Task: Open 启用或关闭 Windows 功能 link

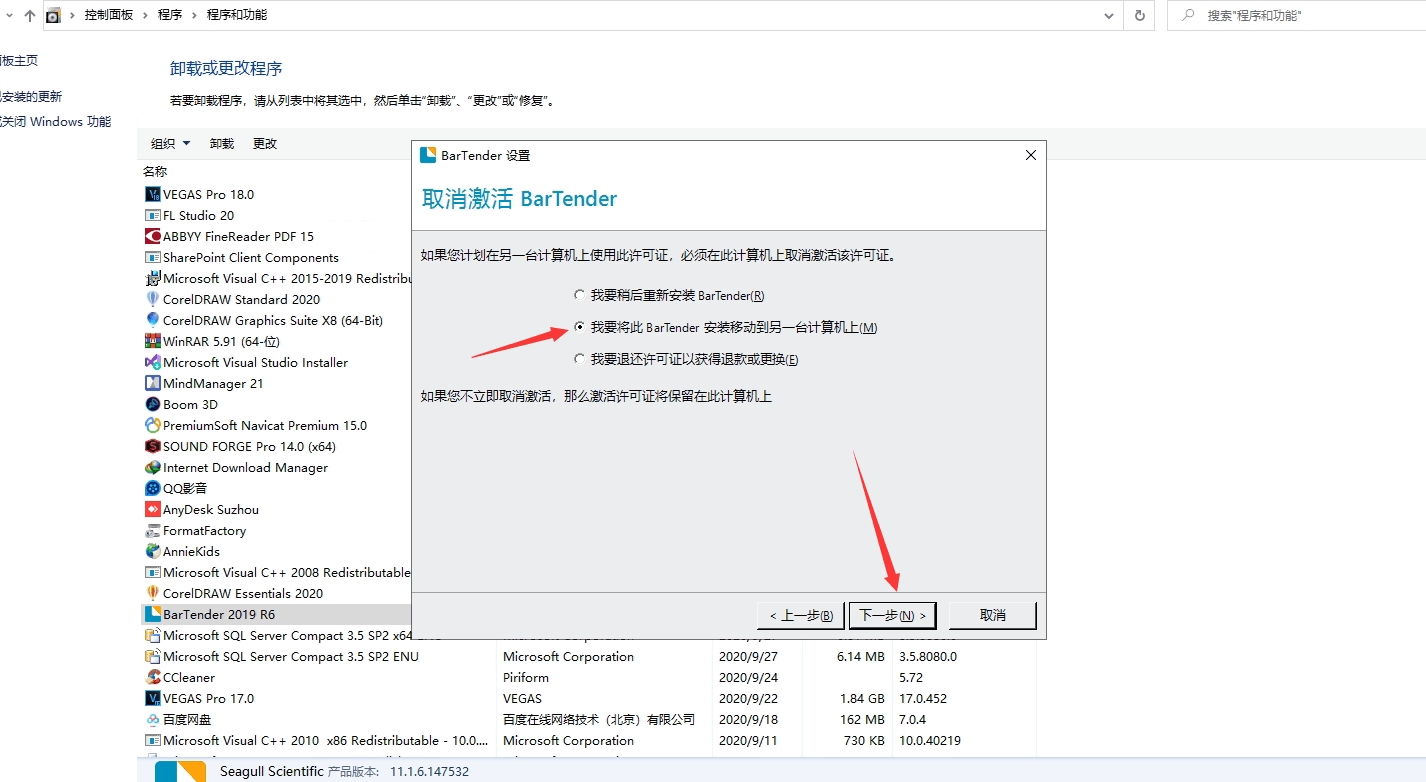Action: [56, 122]
